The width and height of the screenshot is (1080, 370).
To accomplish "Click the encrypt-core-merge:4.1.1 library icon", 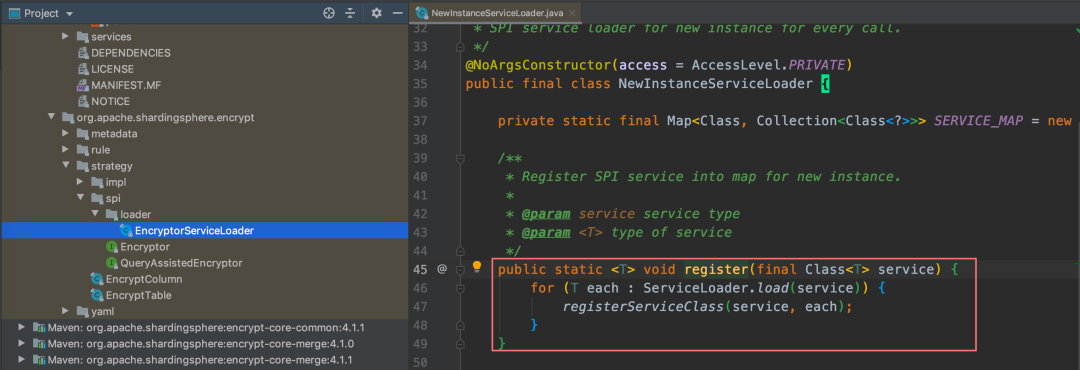I will click(39, 360).
